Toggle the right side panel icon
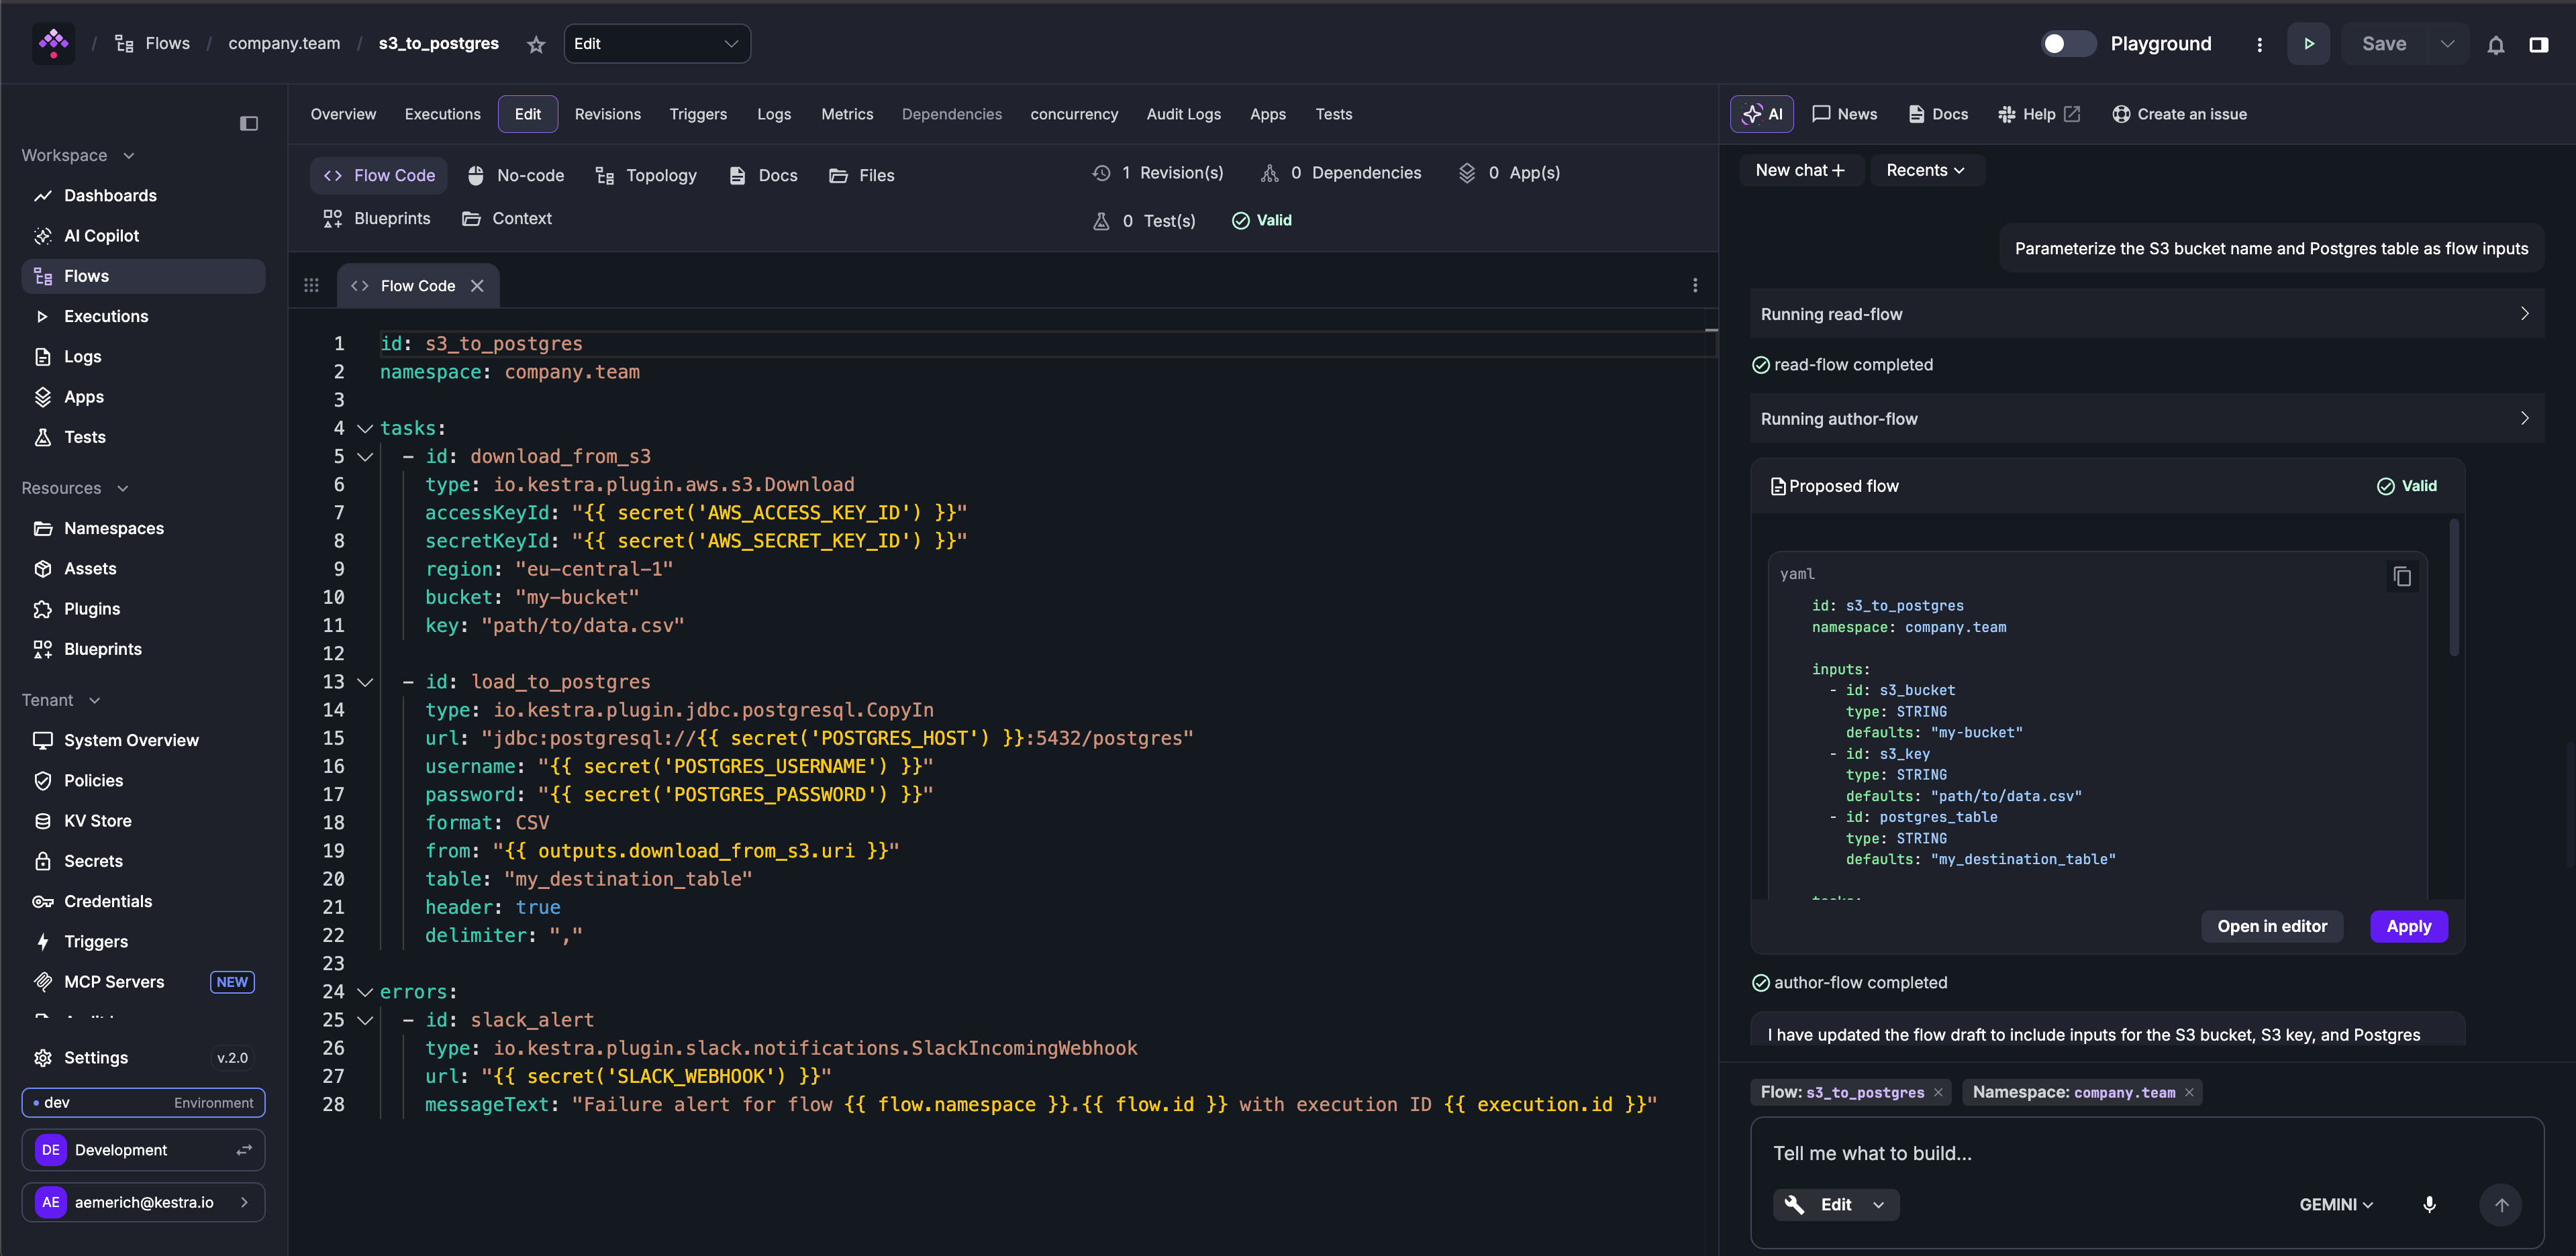Image resolution: width=2576 pixels, height=1256 pixels. 2538,44
